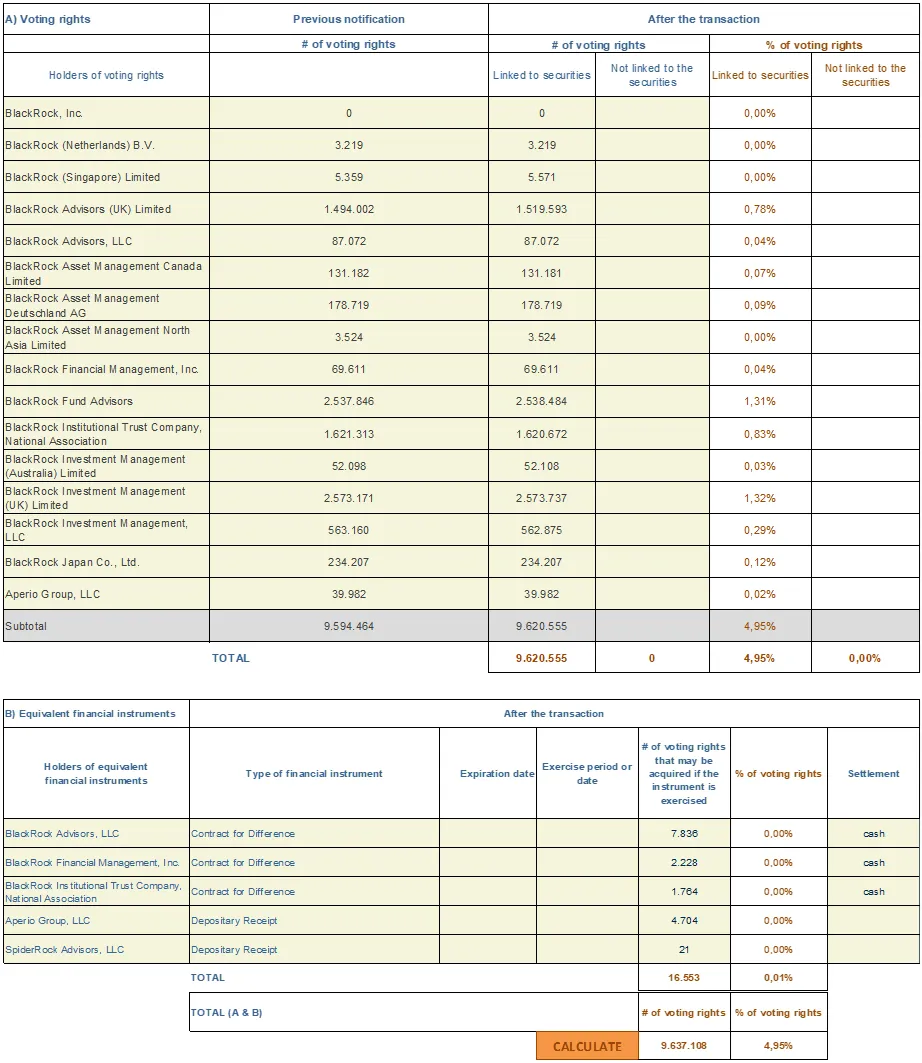Viewport: 922px width, 1063px height.
Task: Click Aperio Group Depositary Receipt cell
Action: 314,920
